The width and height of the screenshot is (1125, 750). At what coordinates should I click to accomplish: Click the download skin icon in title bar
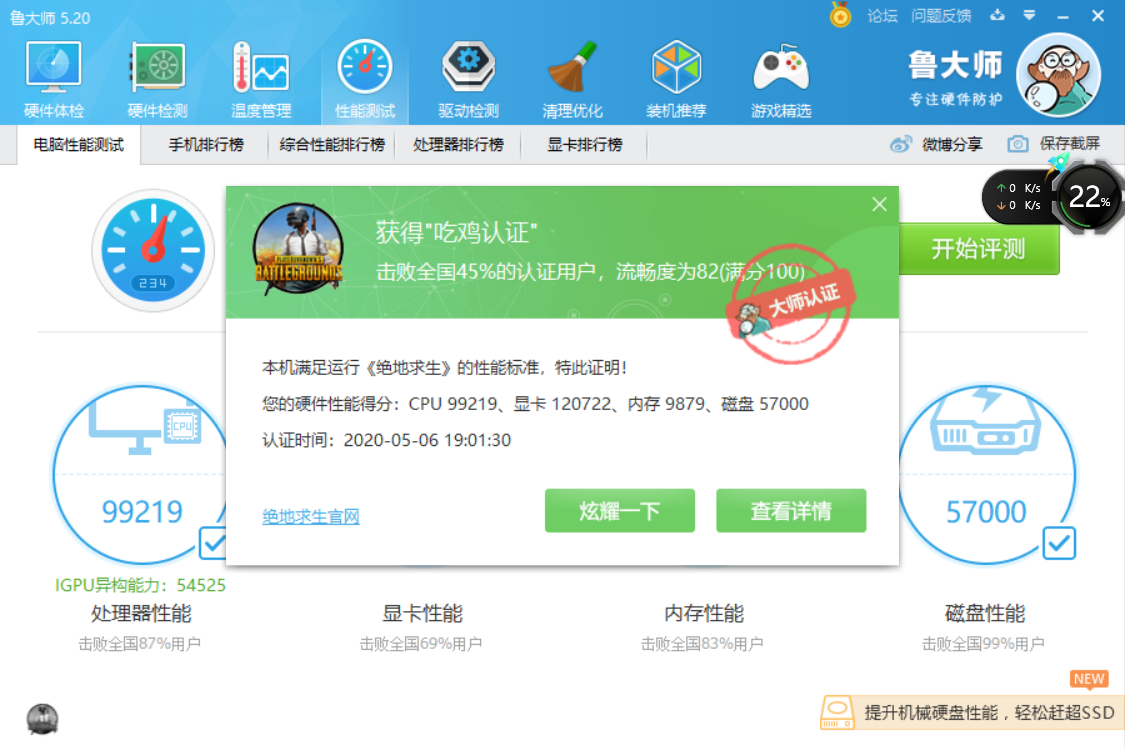pyautogui.click(x=997, y=15)
